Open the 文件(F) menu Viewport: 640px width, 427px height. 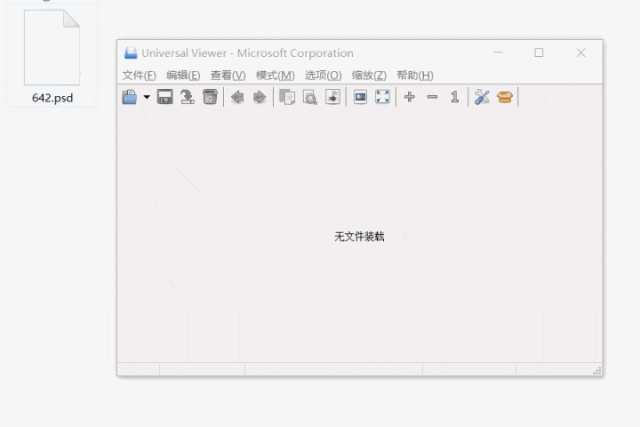[139, 76]
